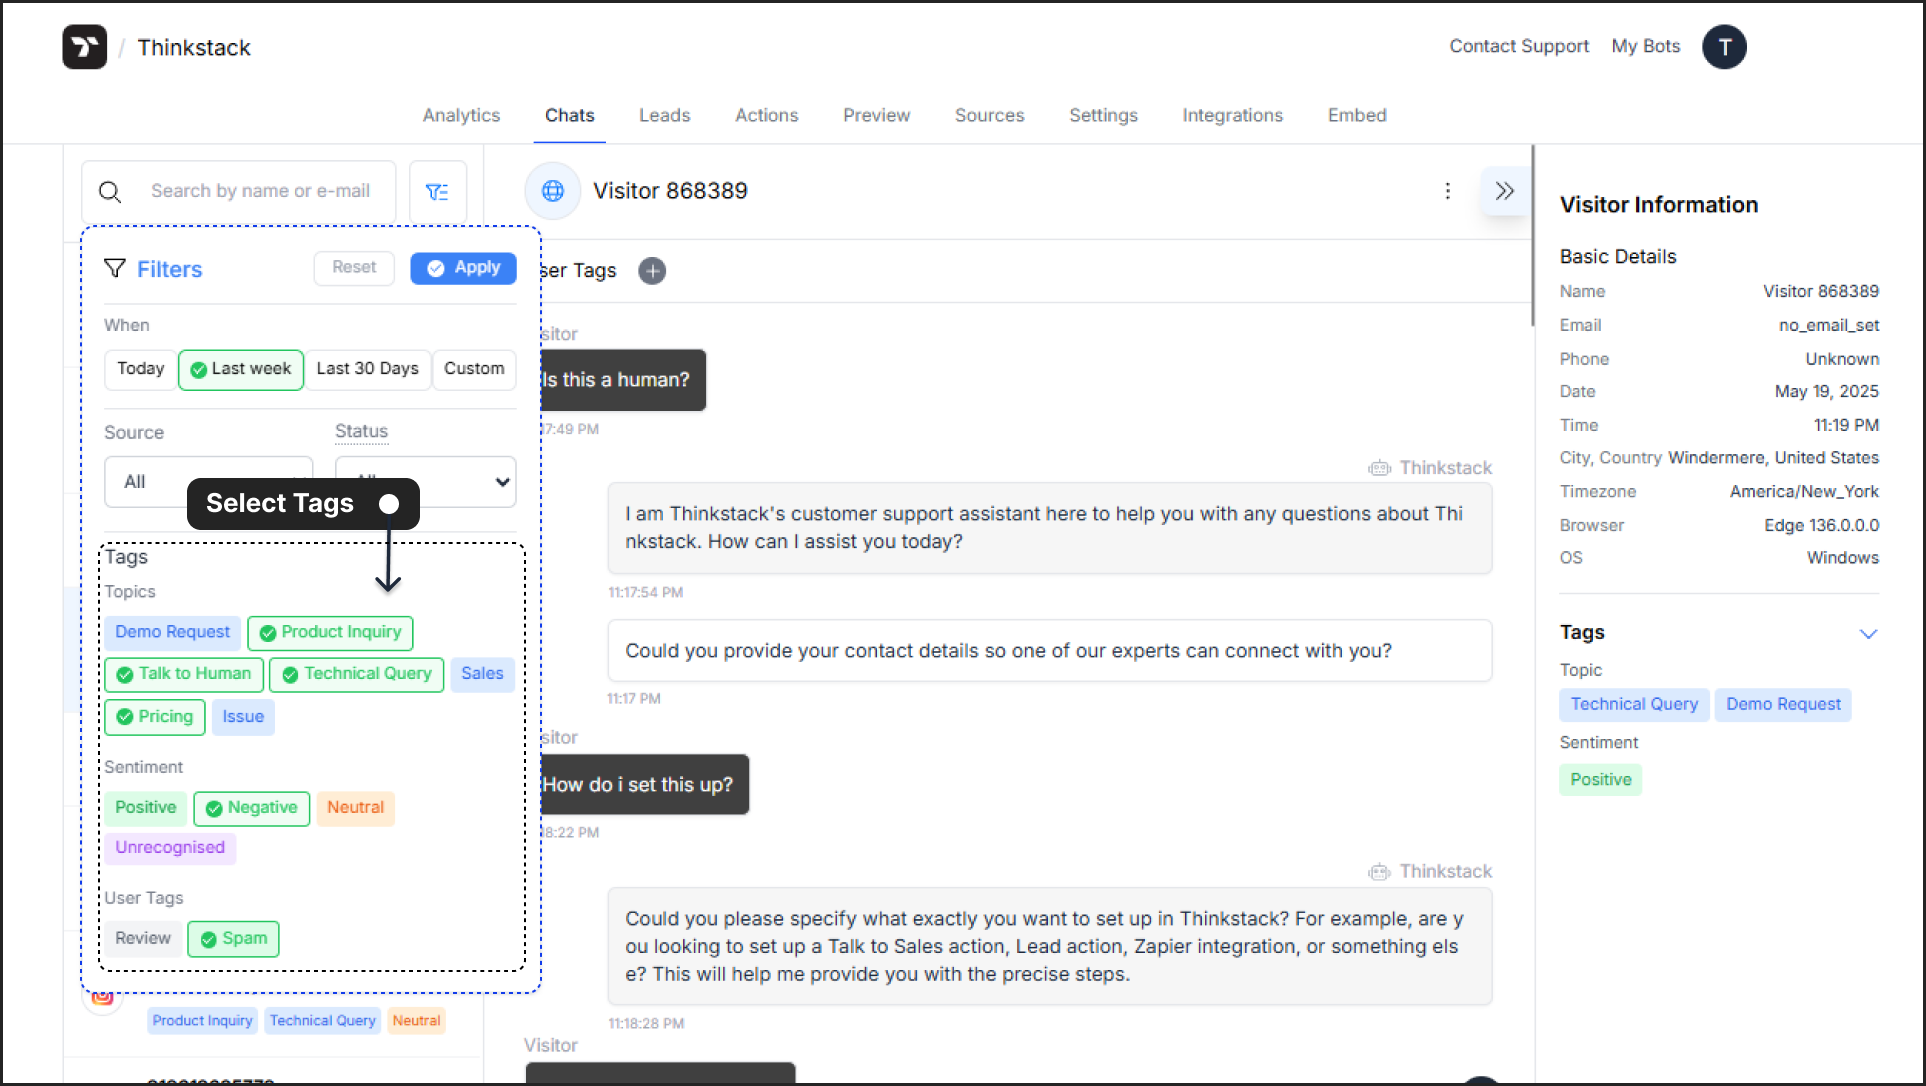Image resolution: width=1926 pixels, height=1086 pixels.
Task: Click the America/New_York timezone value
Action: (1804, 492)
